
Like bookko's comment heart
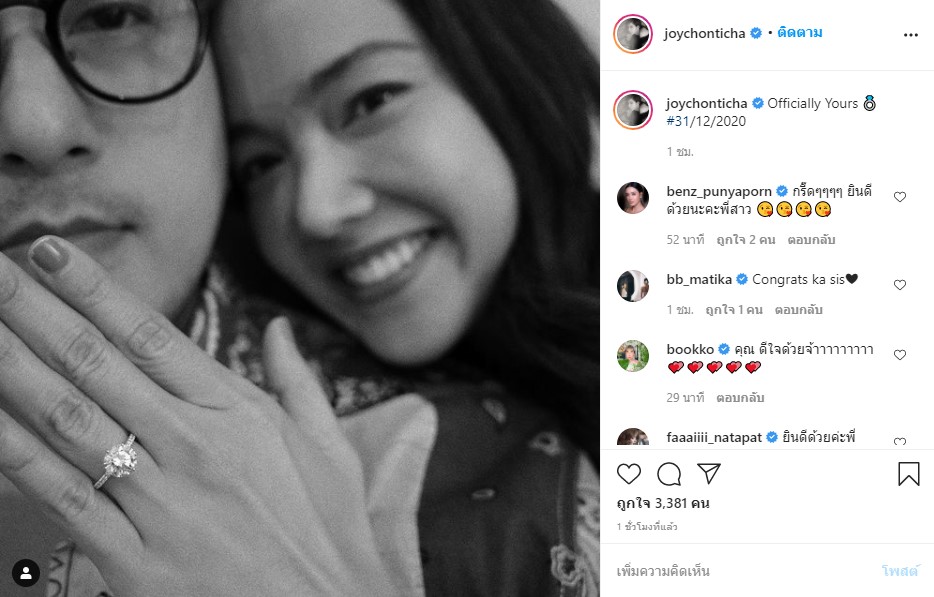click(899, 355)
